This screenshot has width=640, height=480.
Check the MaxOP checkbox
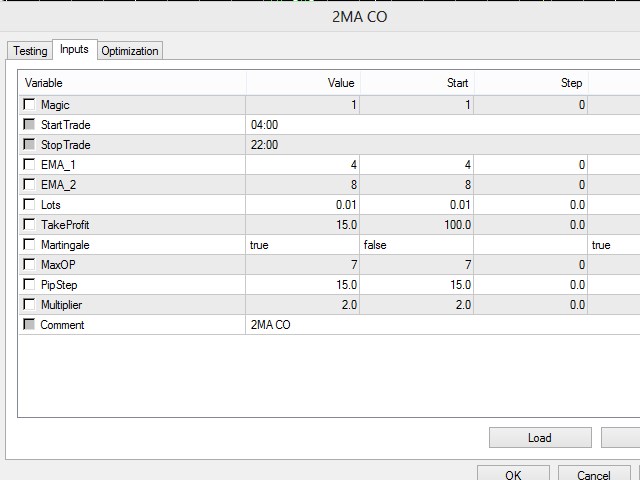click(x=29, y=264)
